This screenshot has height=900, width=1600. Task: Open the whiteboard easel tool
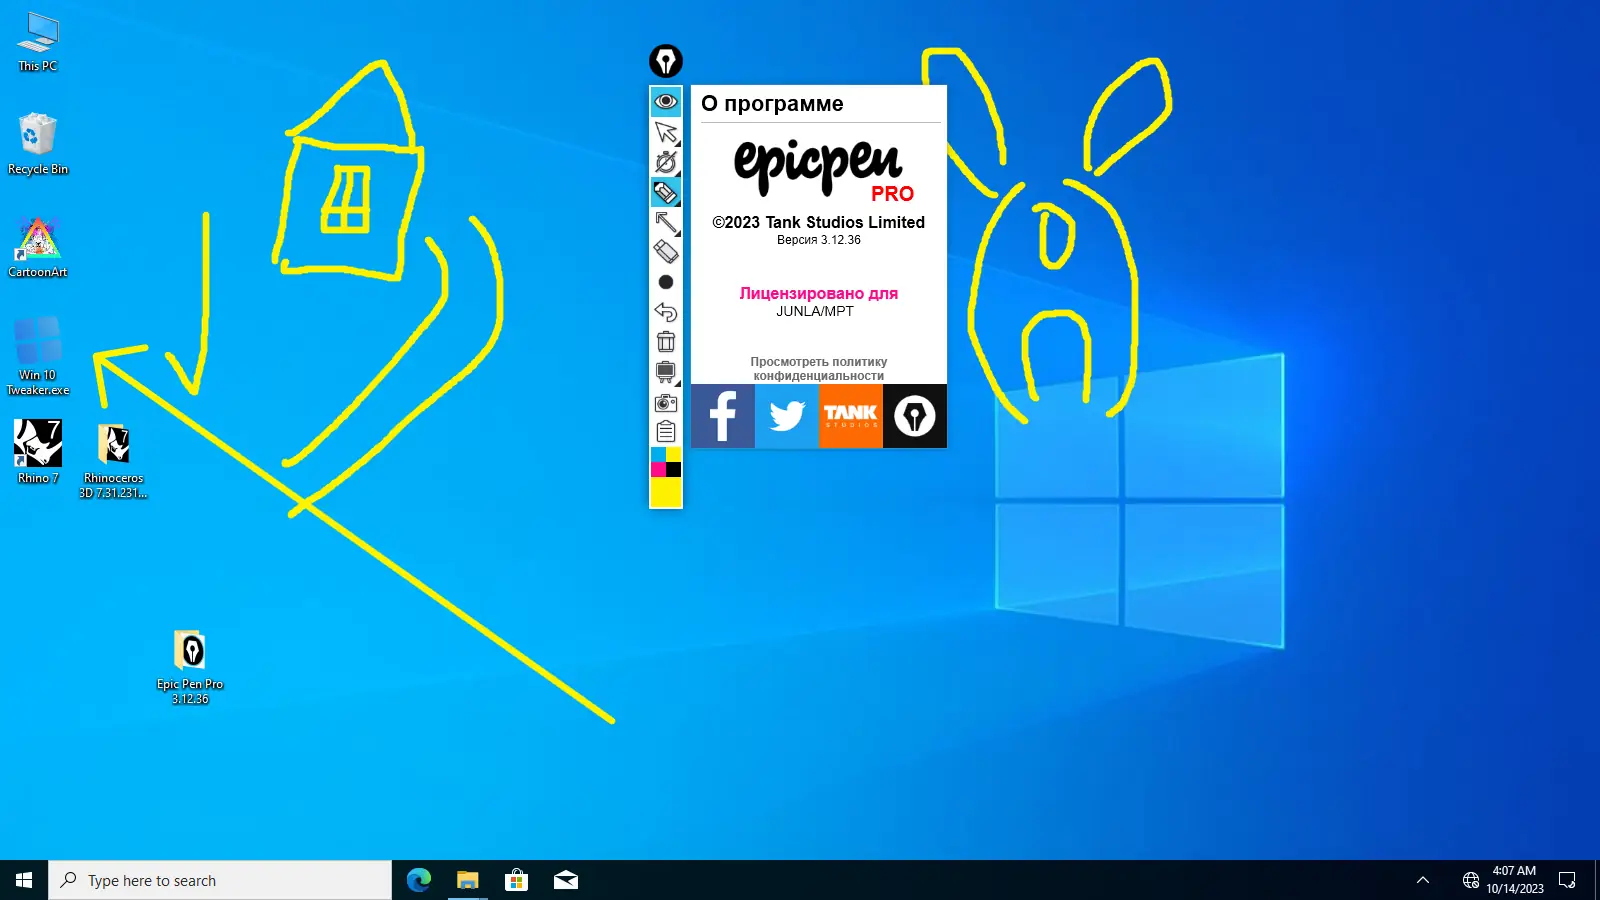pyautogui.click(x=666, y=372)
